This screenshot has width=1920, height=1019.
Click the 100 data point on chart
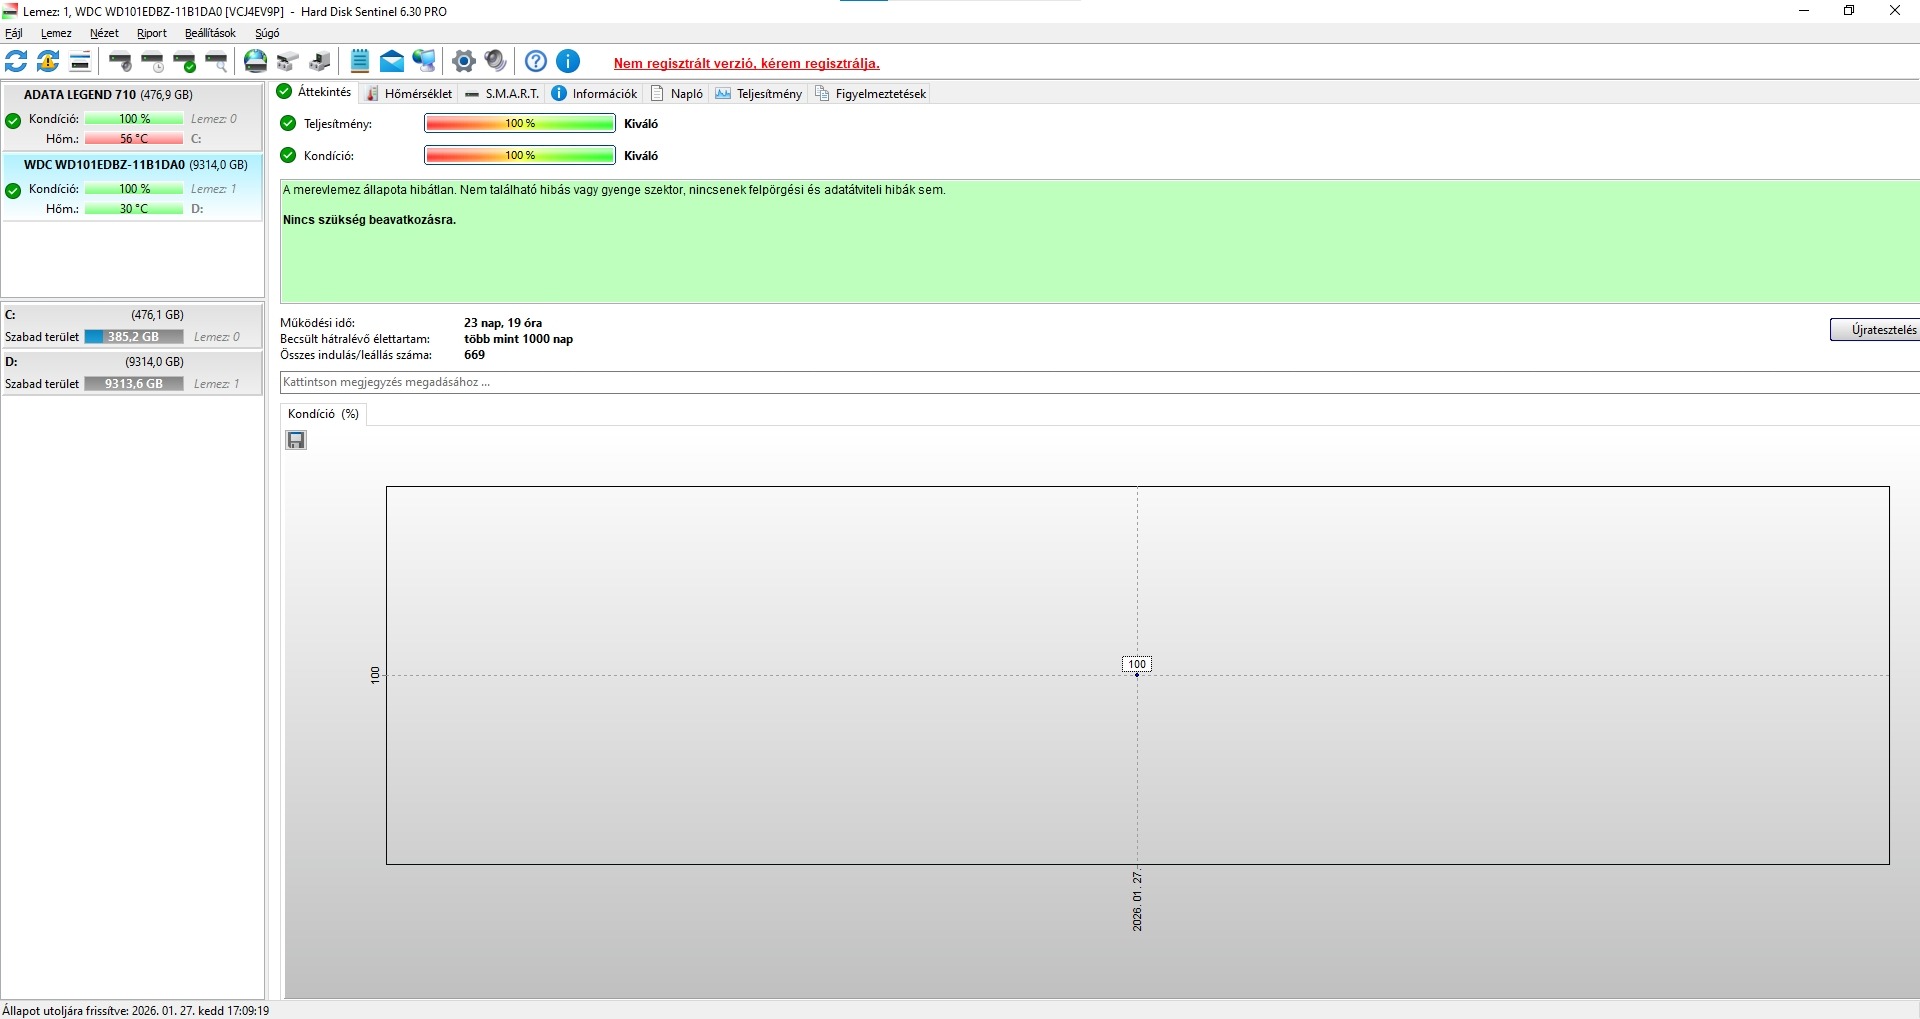coord(1137,675)
